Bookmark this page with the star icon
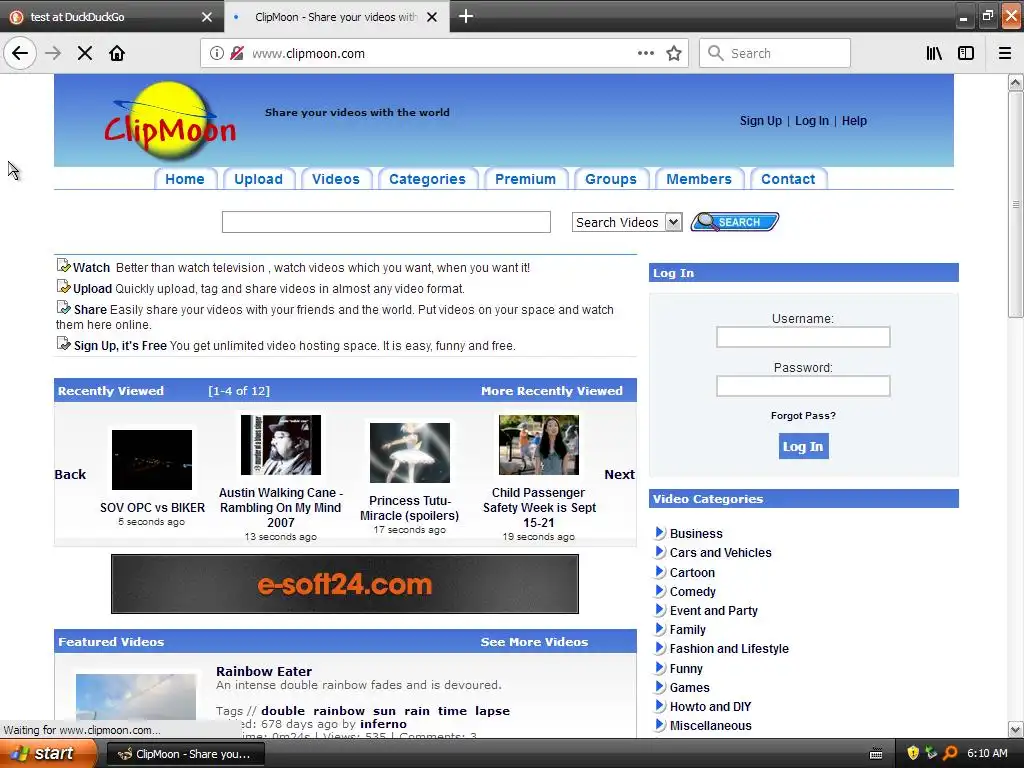The height and width of the screenshot is (768, 1024). point(674,53)
